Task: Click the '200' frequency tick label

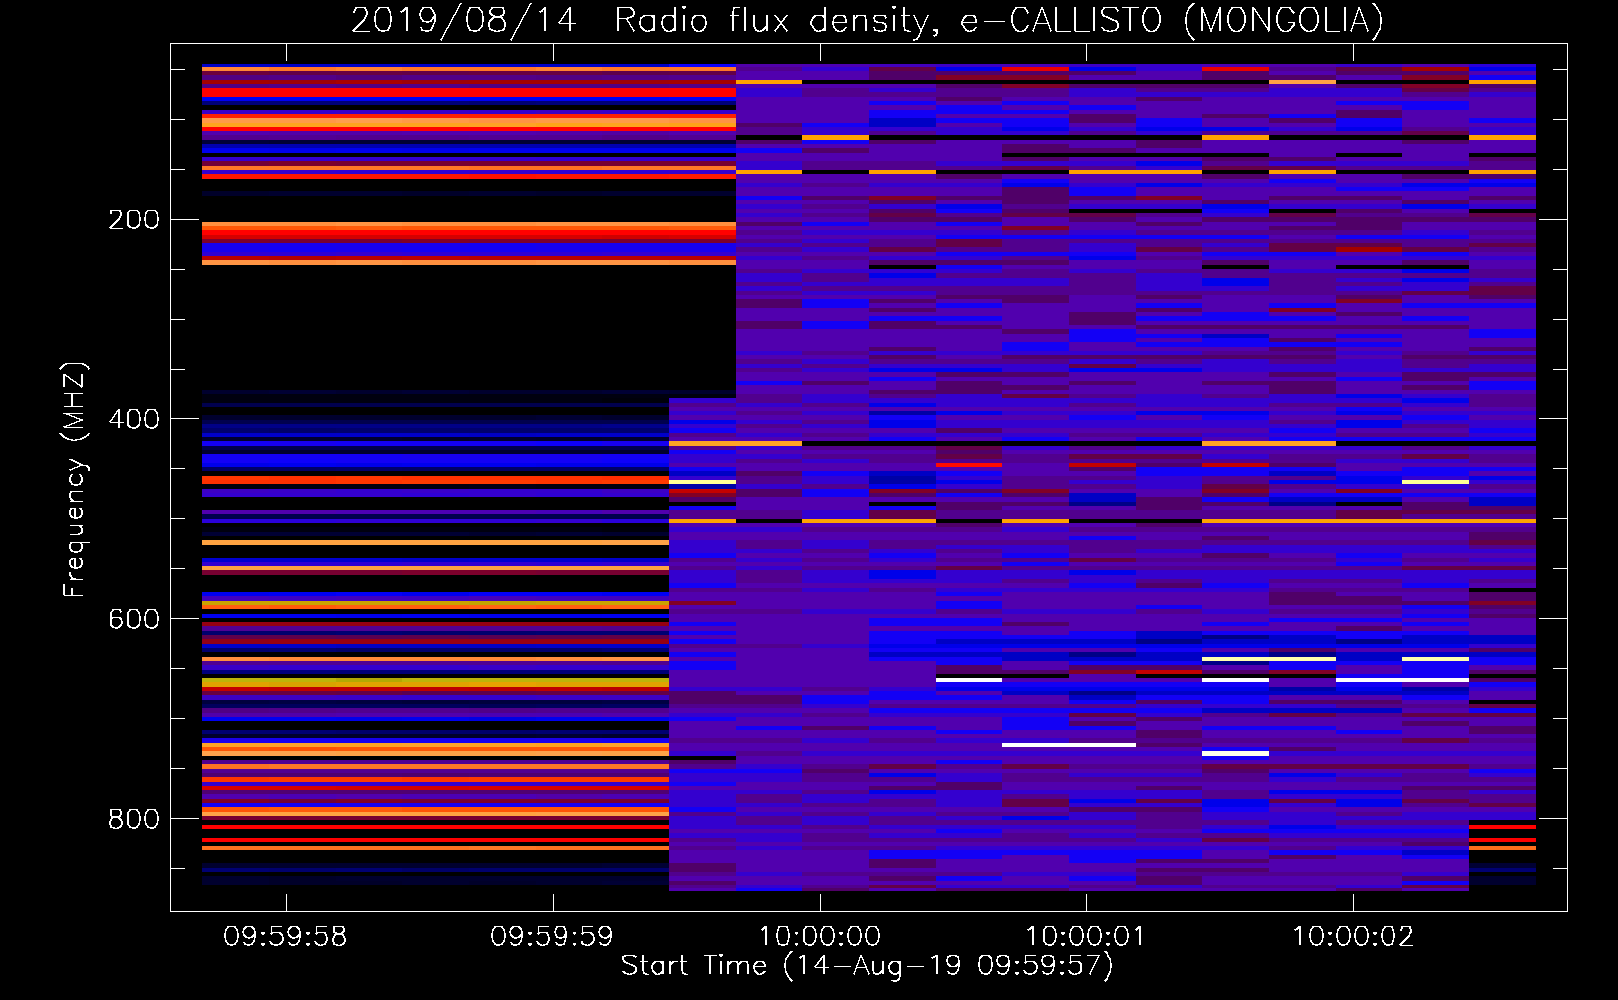Action: pos(134,220)
